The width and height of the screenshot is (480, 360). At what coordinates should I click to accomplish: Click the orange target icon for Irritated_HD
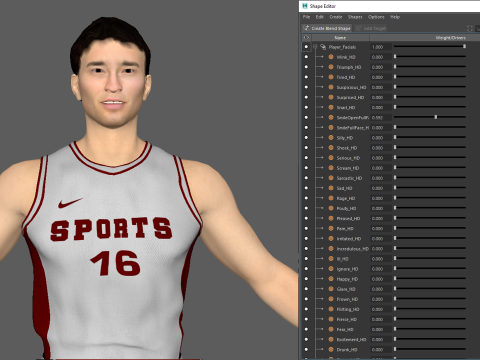331,239
